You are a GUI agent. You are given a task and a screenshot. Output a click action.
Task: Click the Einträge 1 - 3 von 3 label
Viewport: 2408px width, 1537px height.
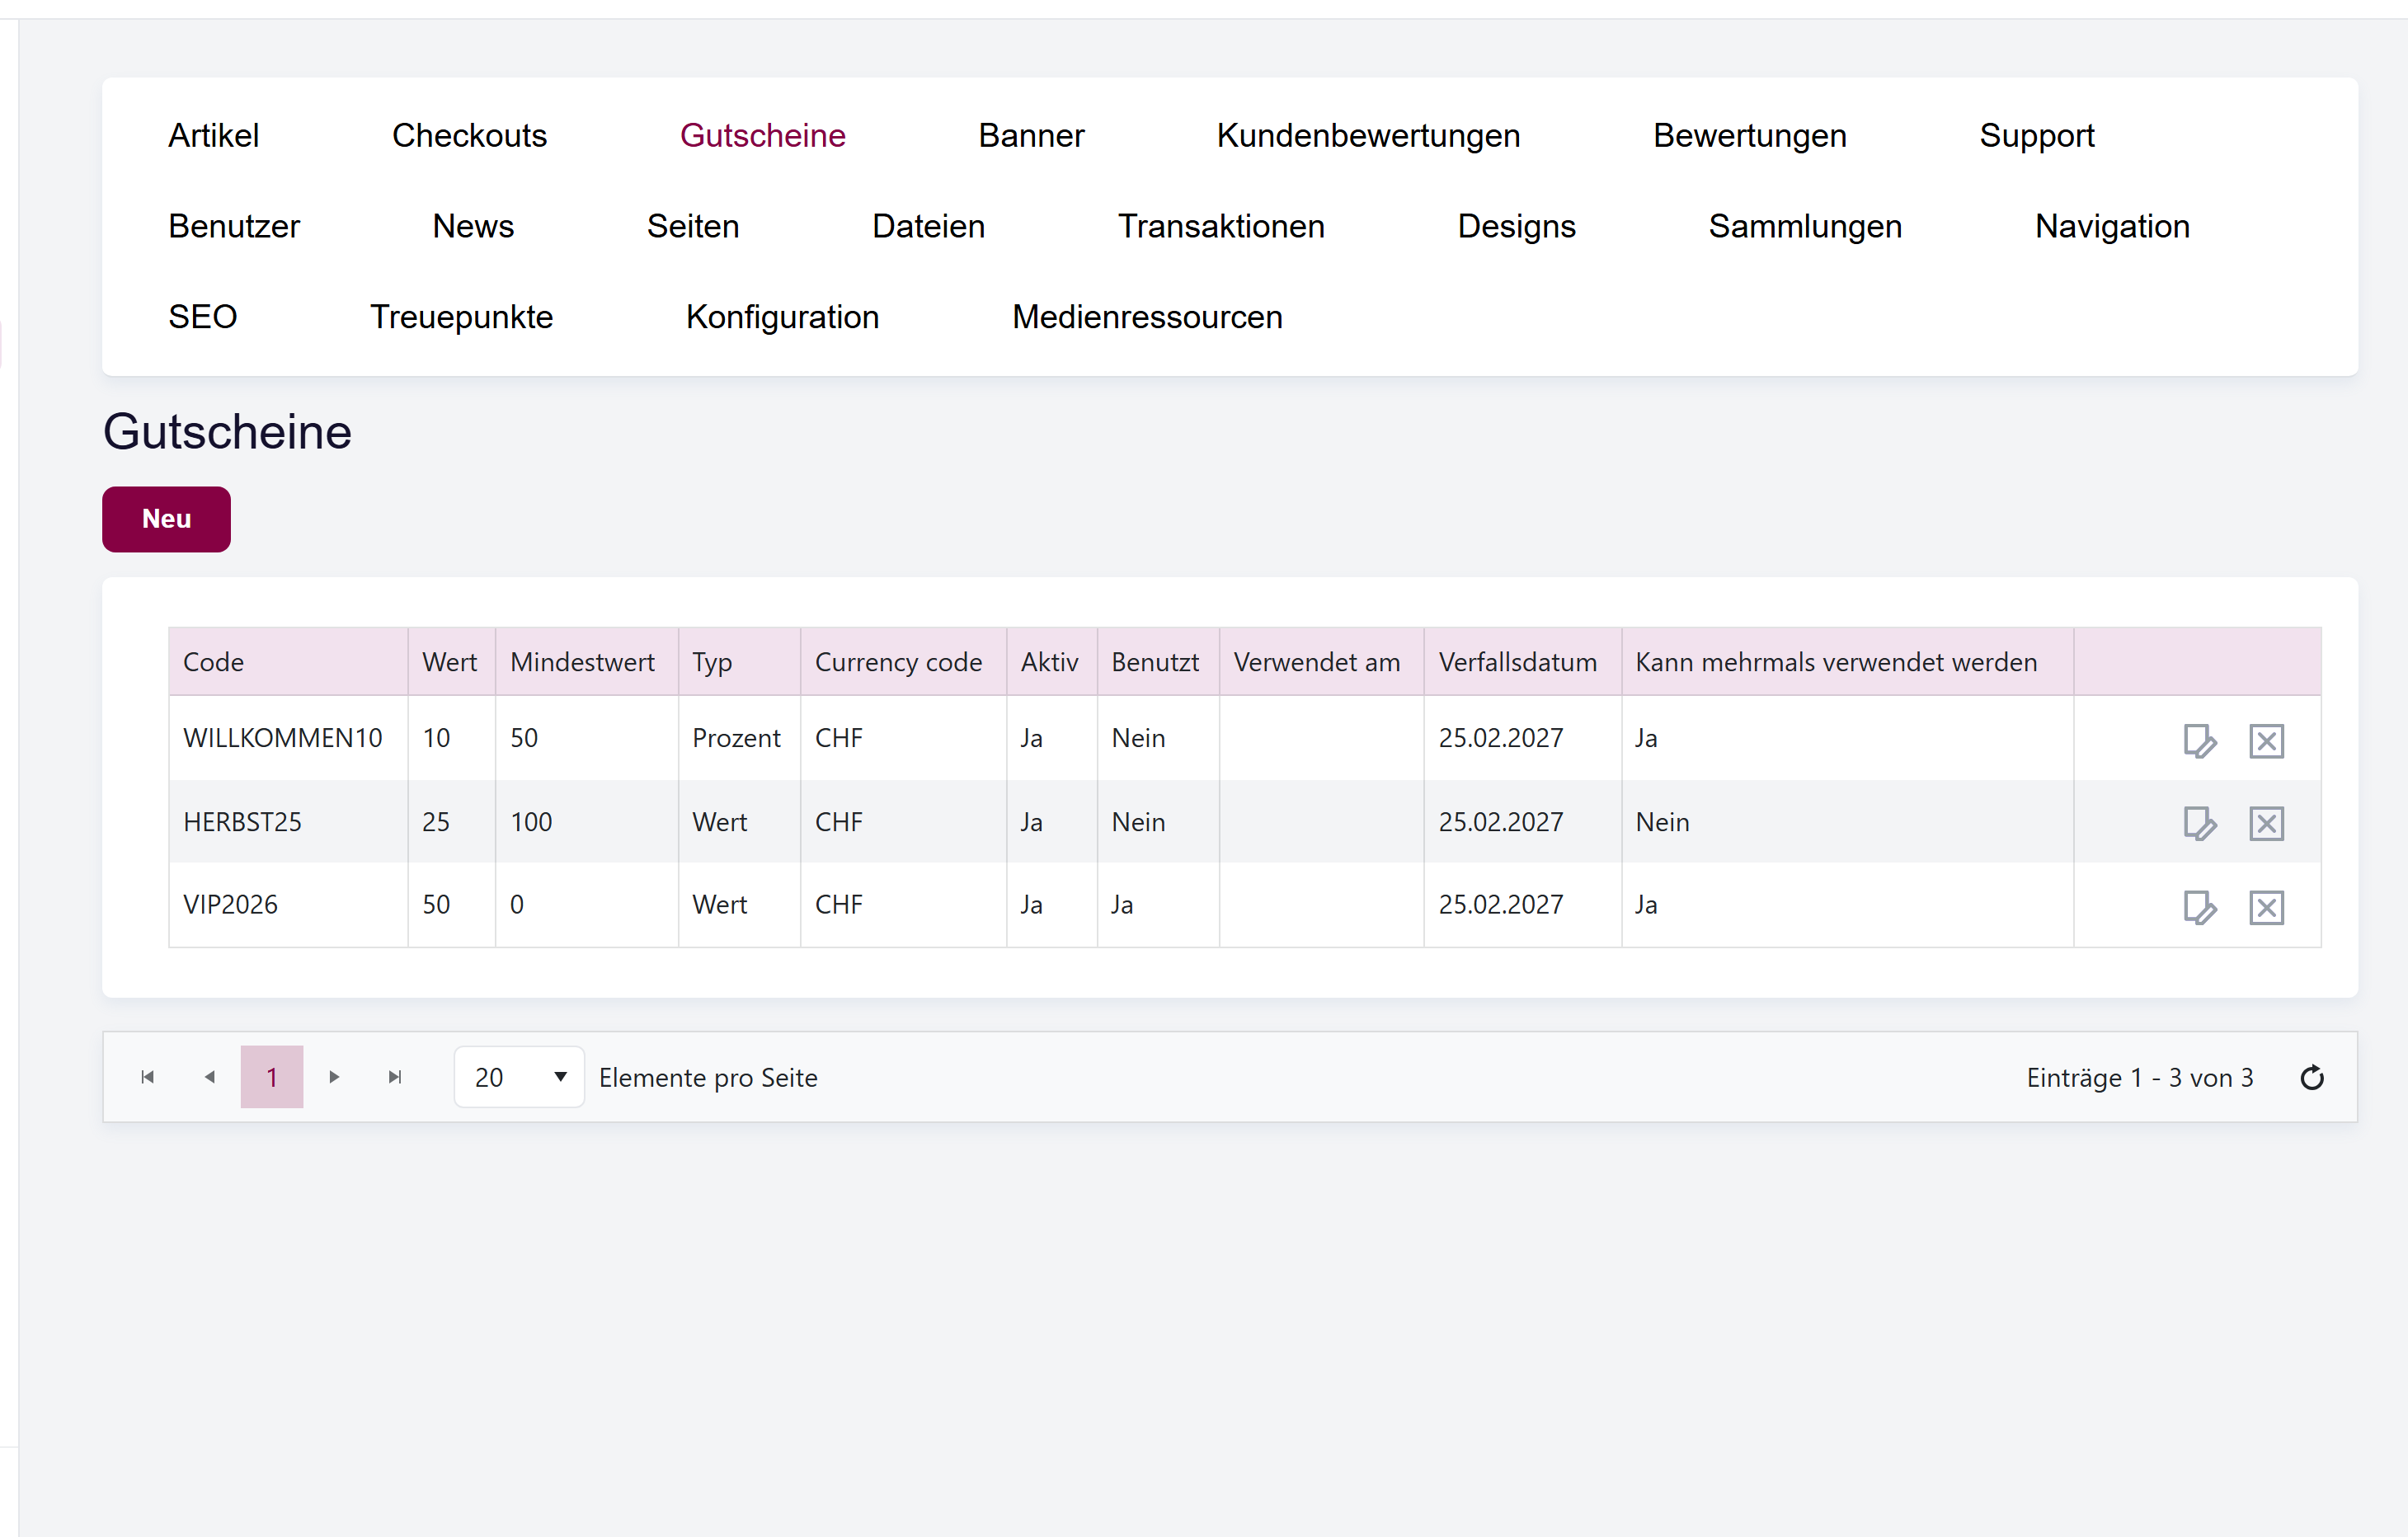2140,1078
